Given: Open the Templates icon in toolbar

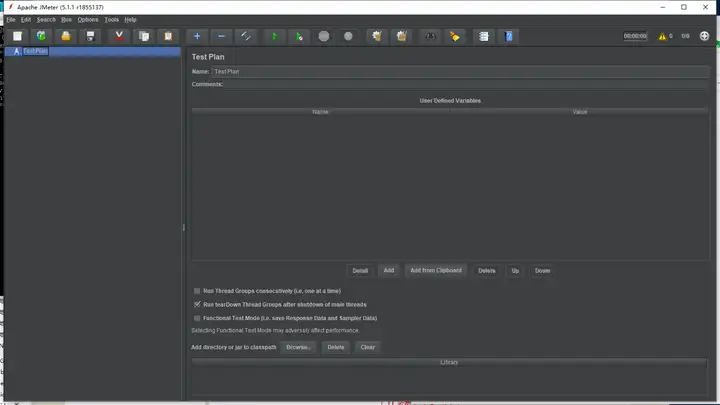Looking at the screenshot, I should click(x=41, y=36).
